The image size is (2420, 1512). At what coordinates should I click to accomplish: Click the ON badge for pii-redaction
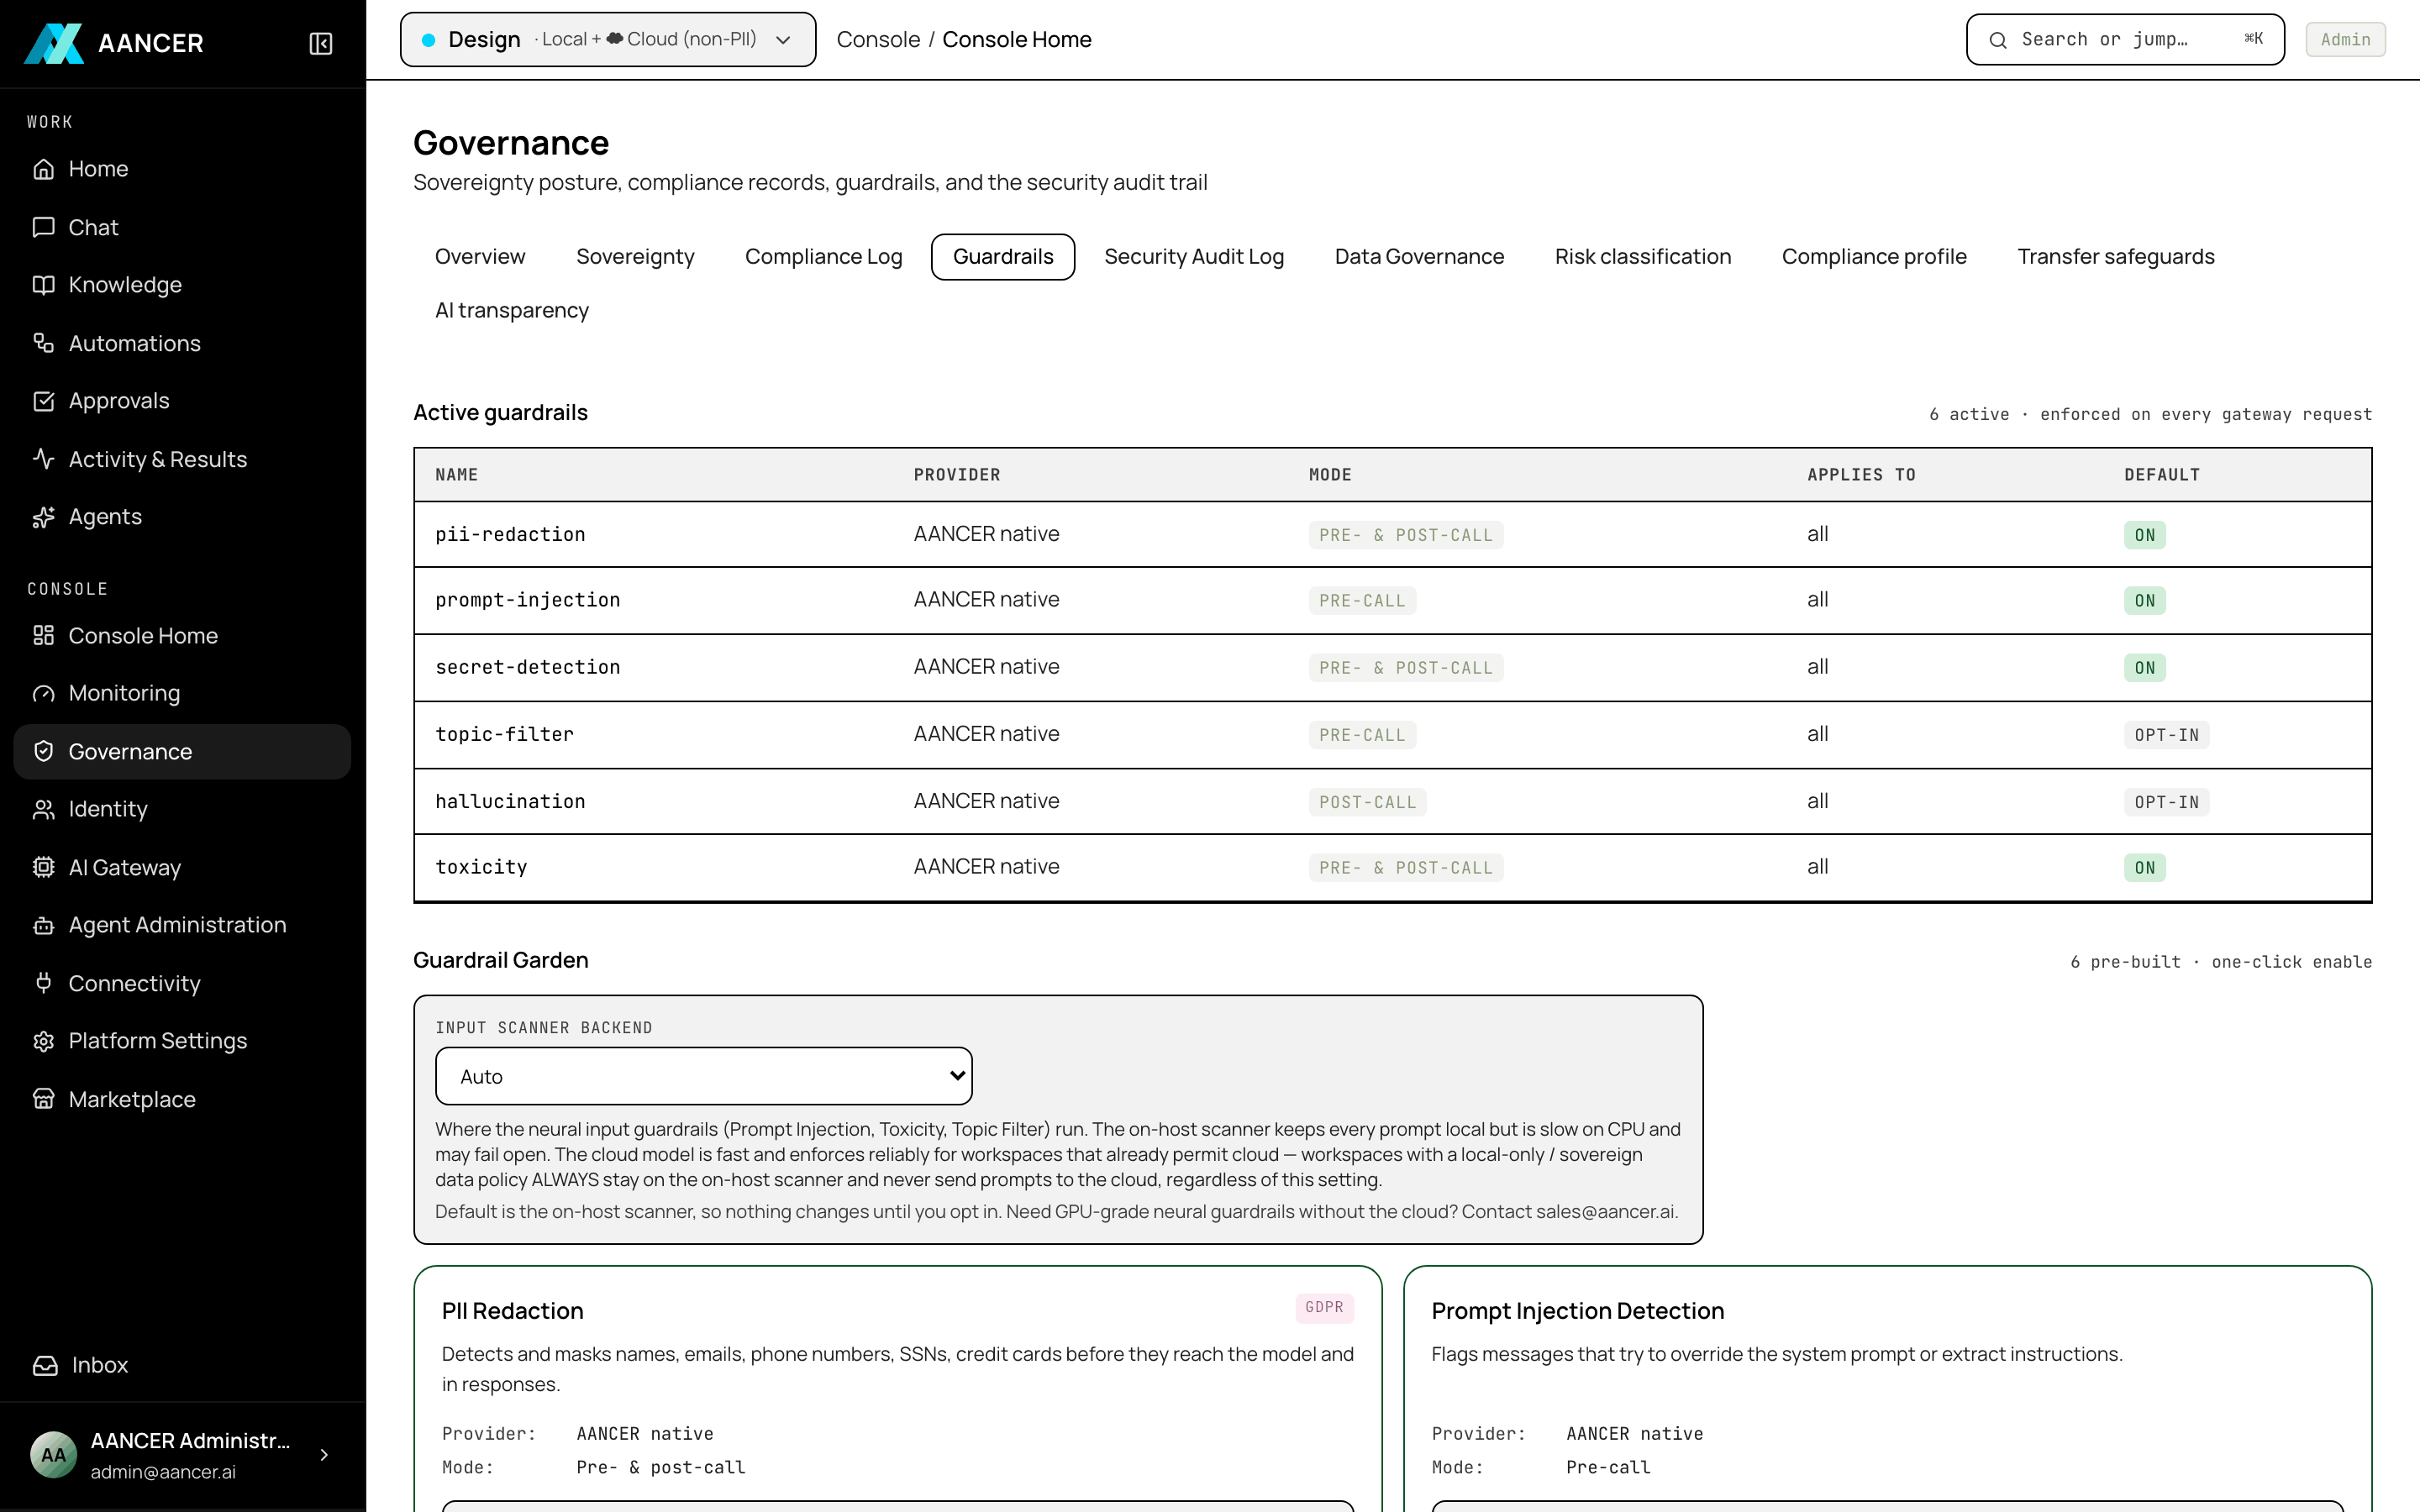tap(2145, 535)
